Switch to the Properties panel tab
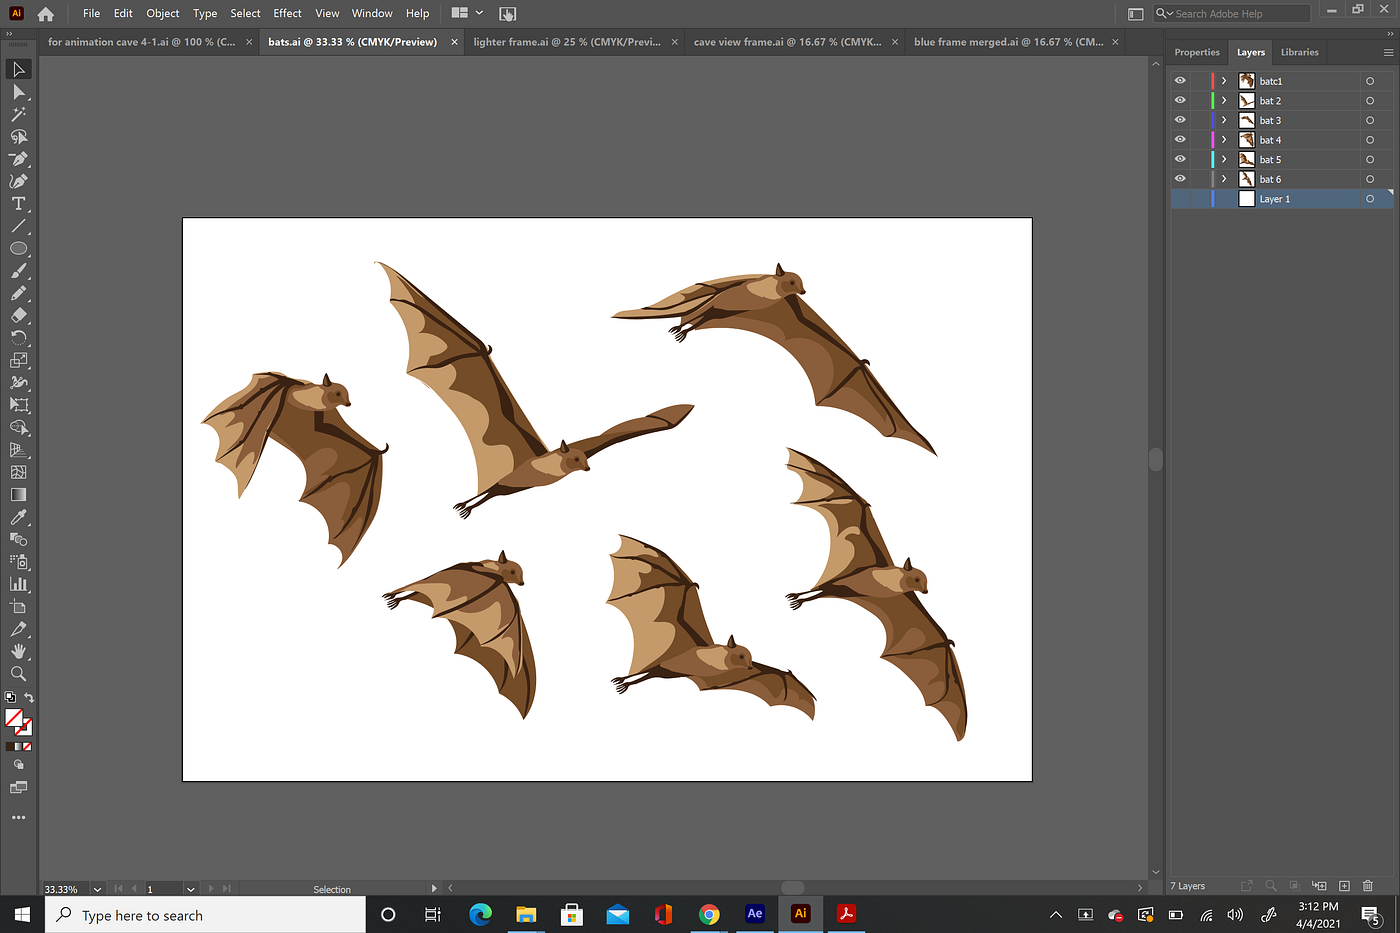Image resolution: width=1400 pixels, height=933 pixels. pyautogui.click(x=1196, y=52)
